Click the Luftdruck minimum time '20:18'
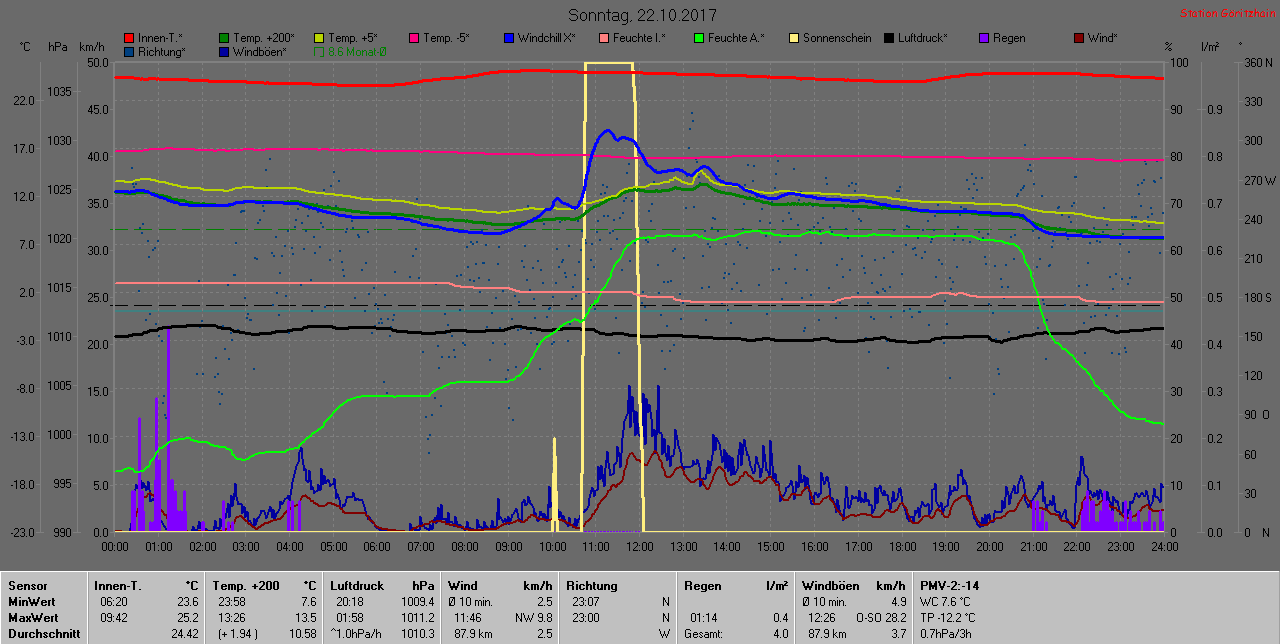1280x644 pixels. pyautogui.click(x=351, y=600)
